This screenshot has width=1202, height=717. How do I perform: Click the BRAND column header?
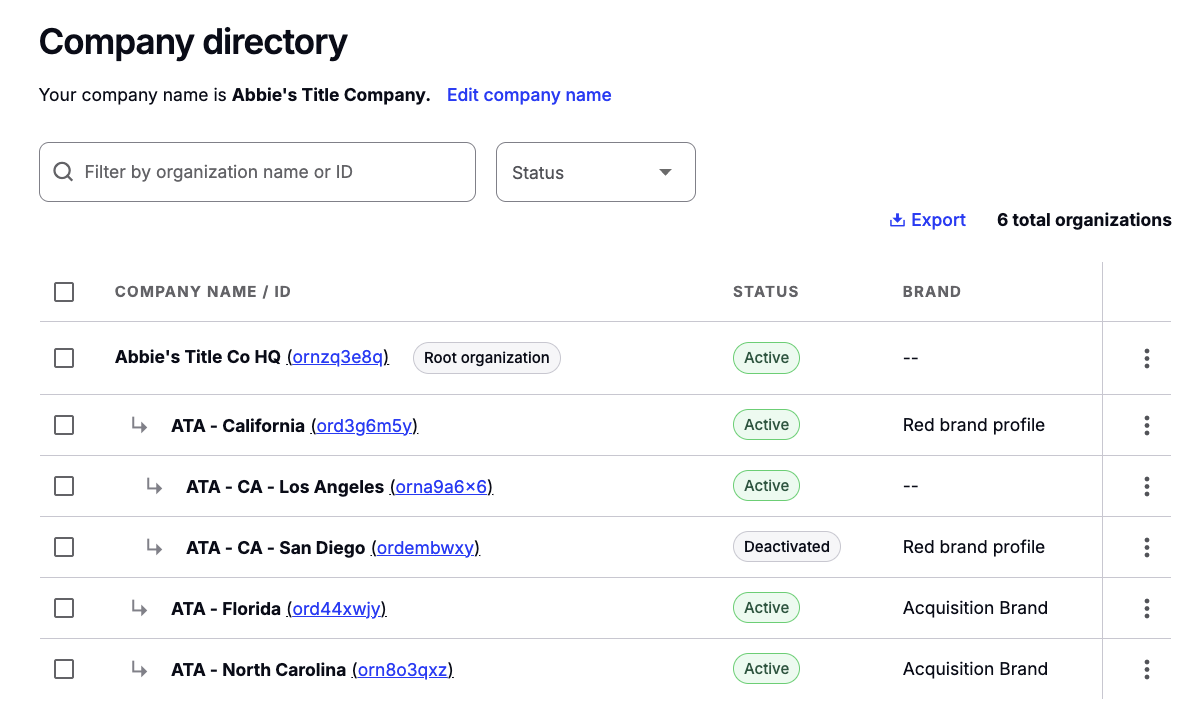pyautogui.click(x=932, y=292)
